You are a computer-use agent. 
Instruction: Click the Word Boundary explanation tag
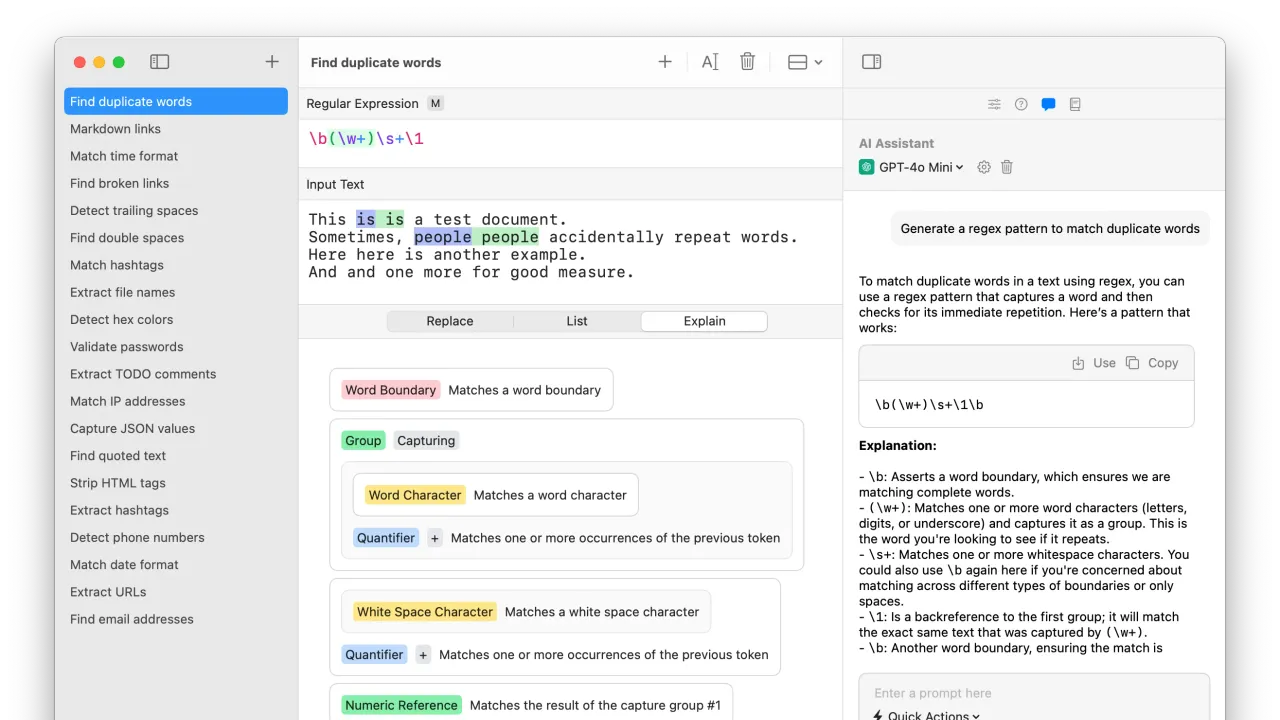click(391, 390)
